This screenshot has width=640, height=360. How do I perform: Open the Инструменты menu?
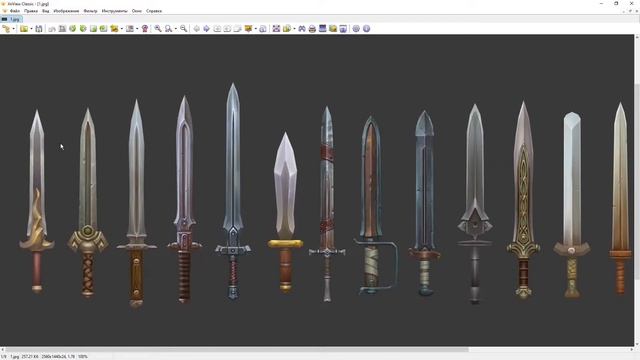[x=114, y=11]
